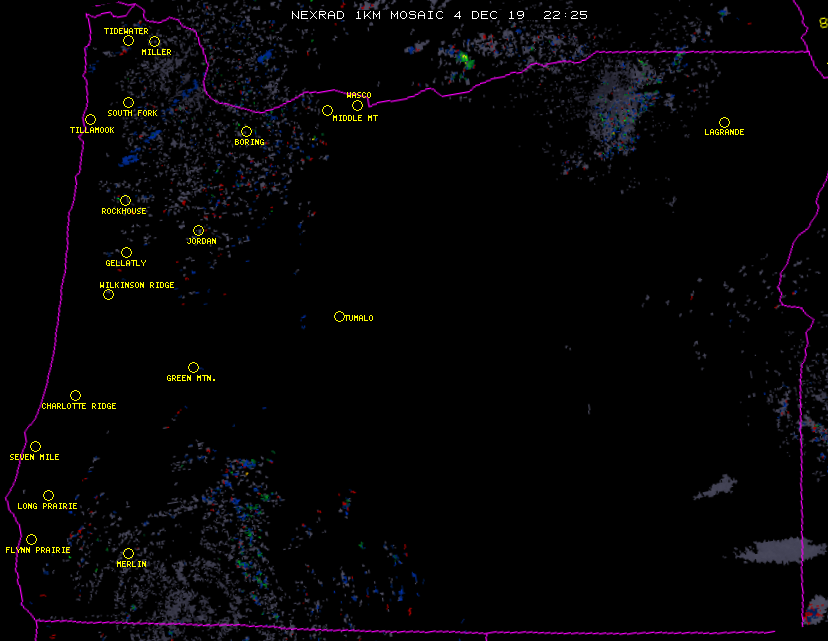The image size is (828, 641).
Task: Click the Middle Mt station circle marker
Action: point(327,110)
